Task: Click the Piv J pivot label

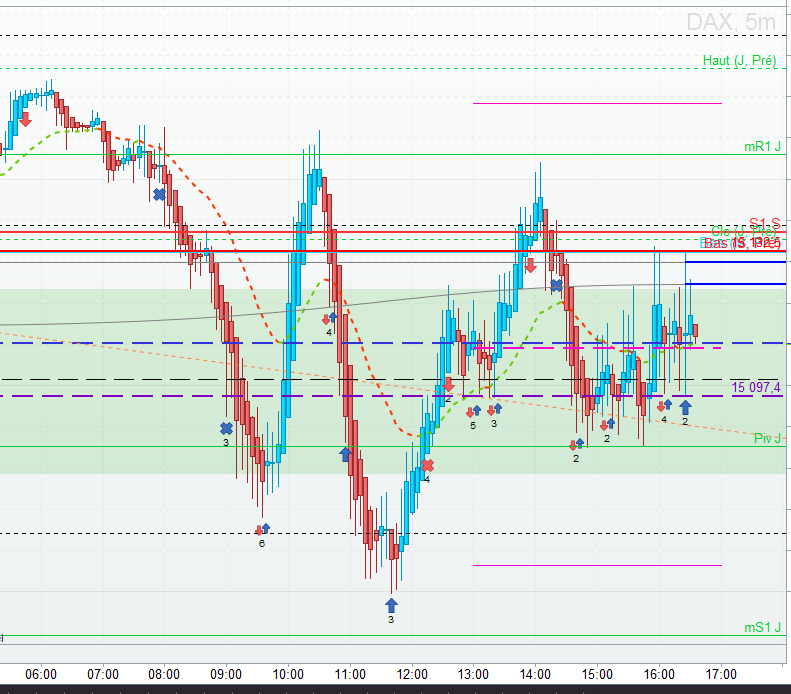Action: pos(767,438)
